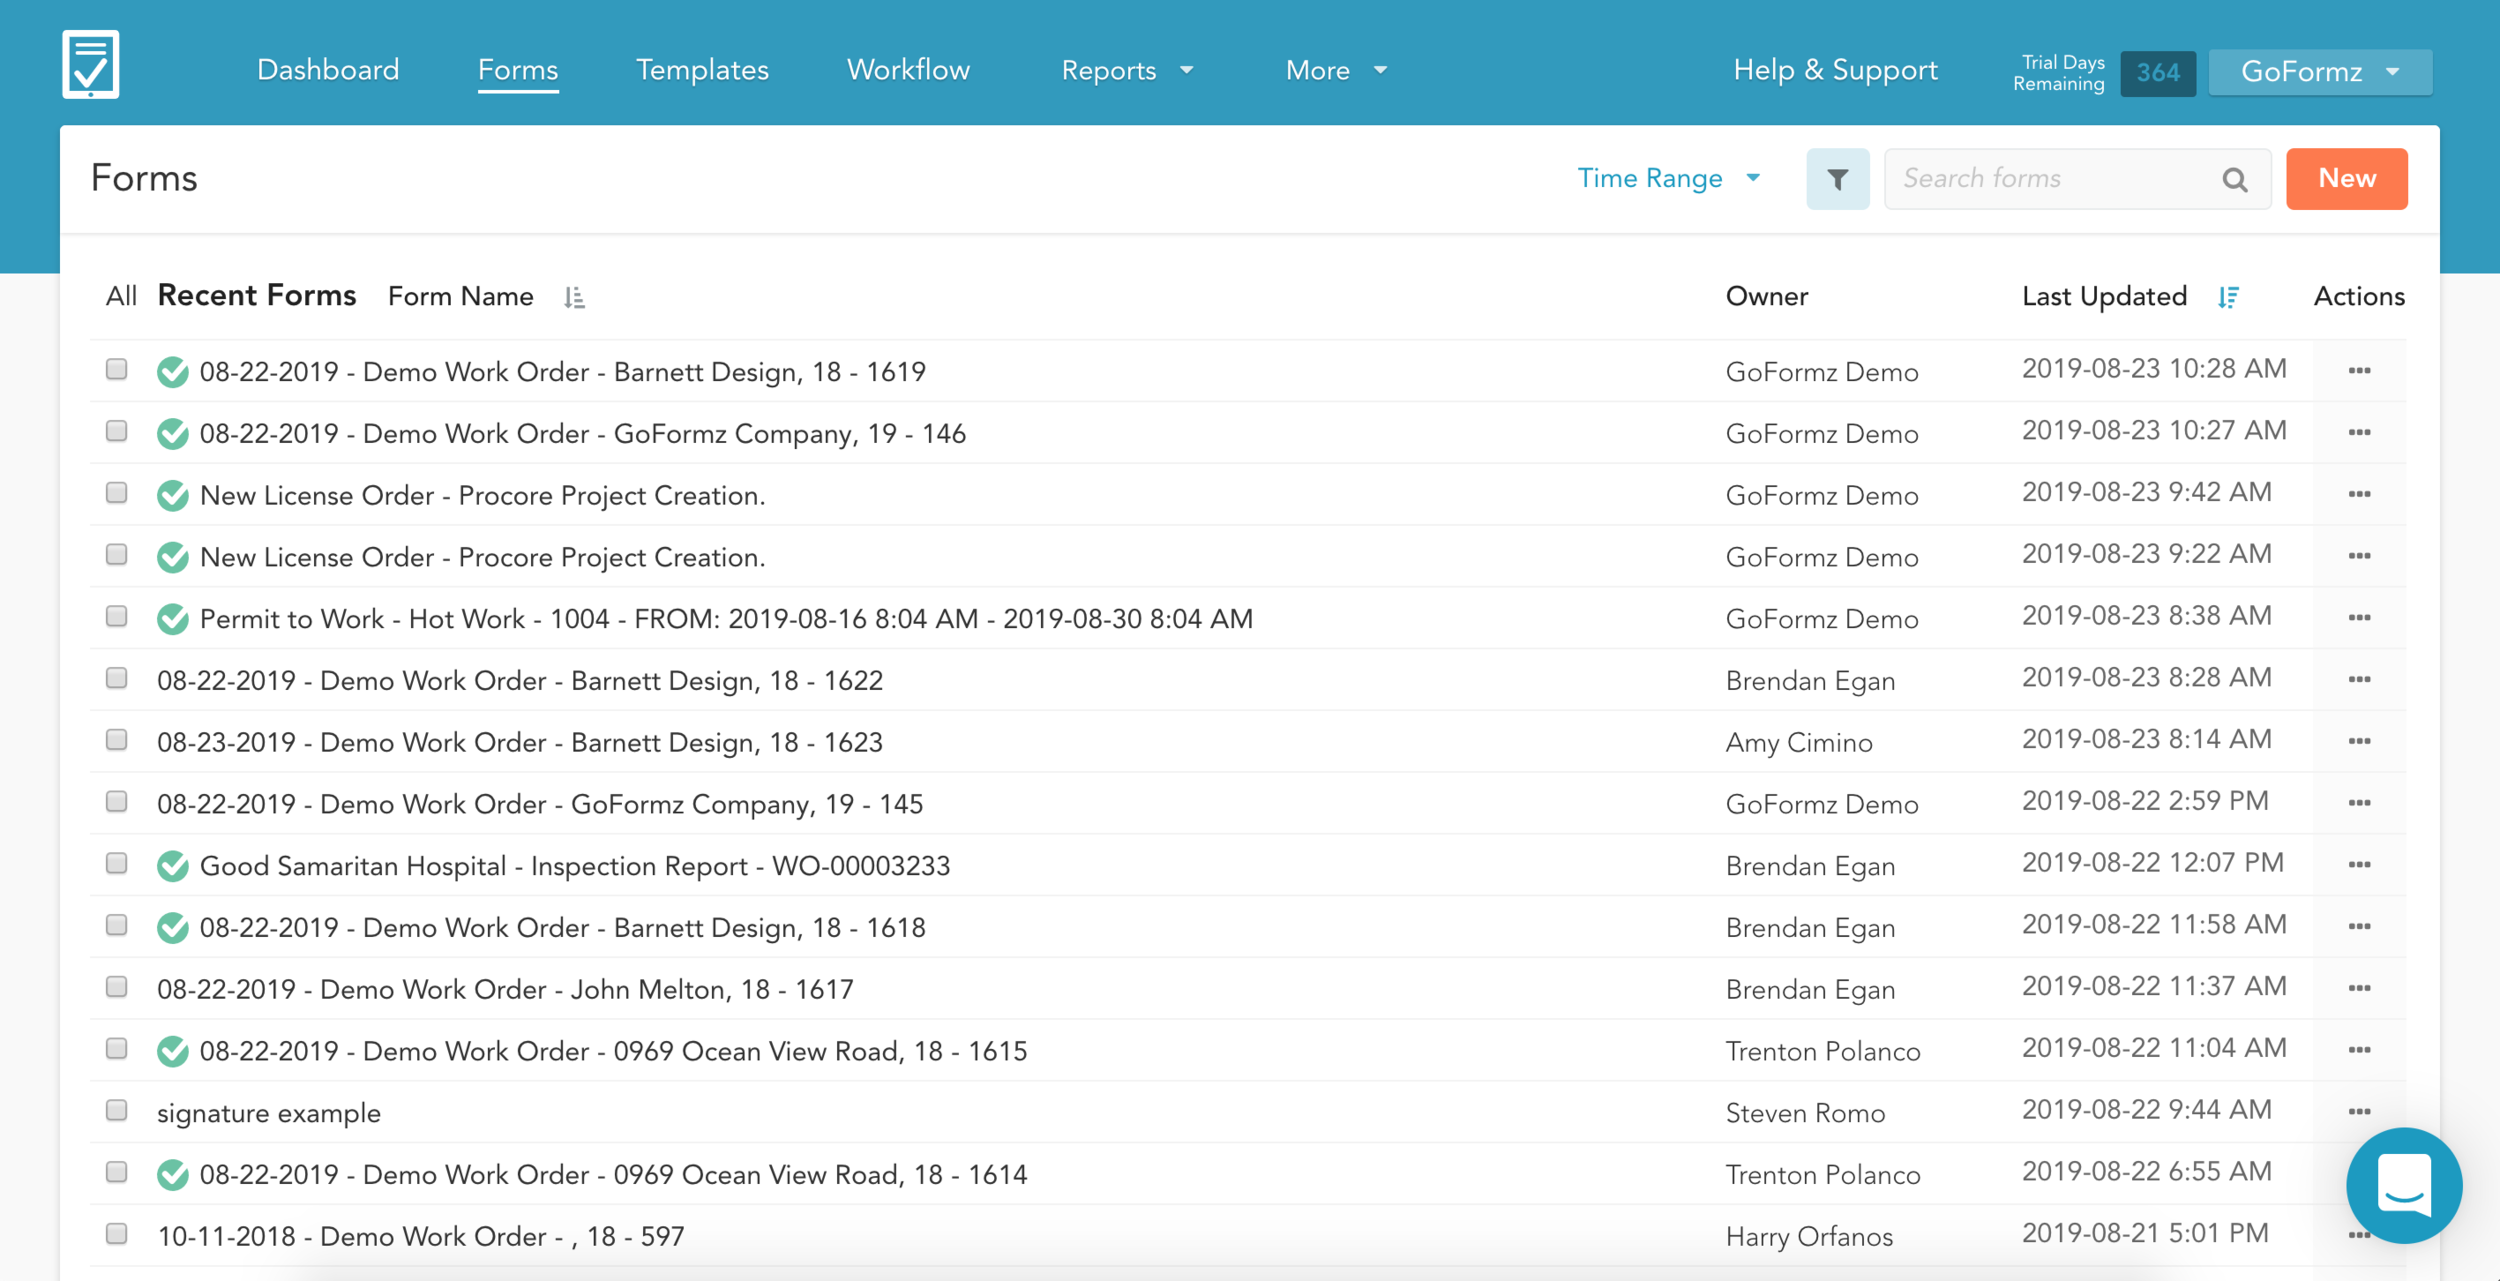Screen dimensions: 2500x1281
Task: Open actions menu for Barnett Design 18 - 1623
Action: point(2359,741)
